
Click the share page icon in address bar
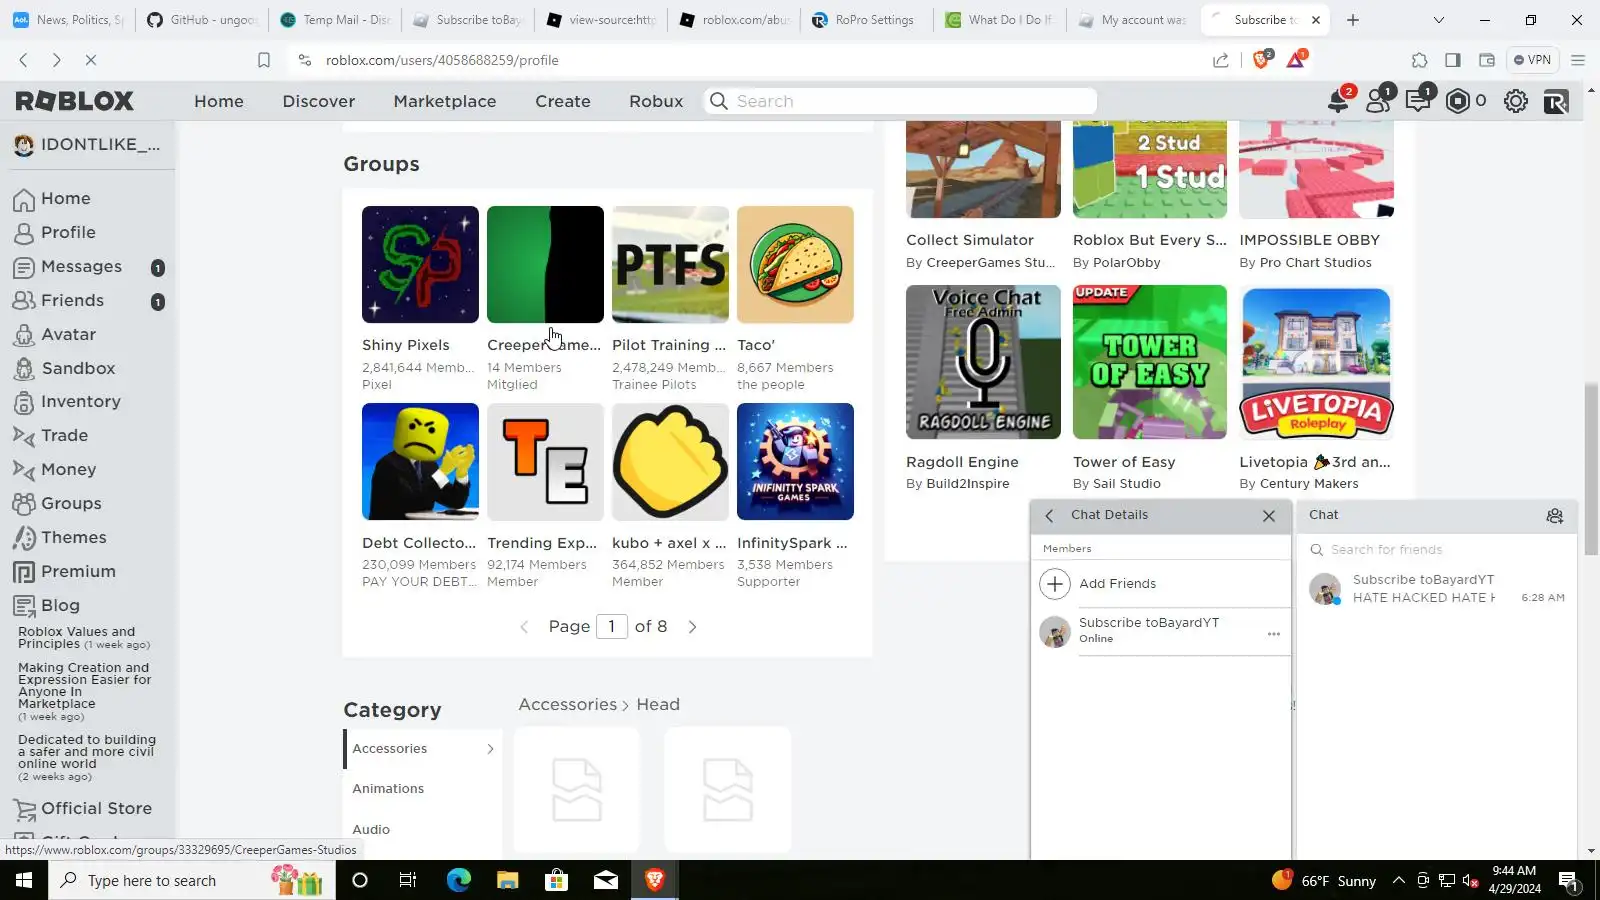(x=1221, y=60)
